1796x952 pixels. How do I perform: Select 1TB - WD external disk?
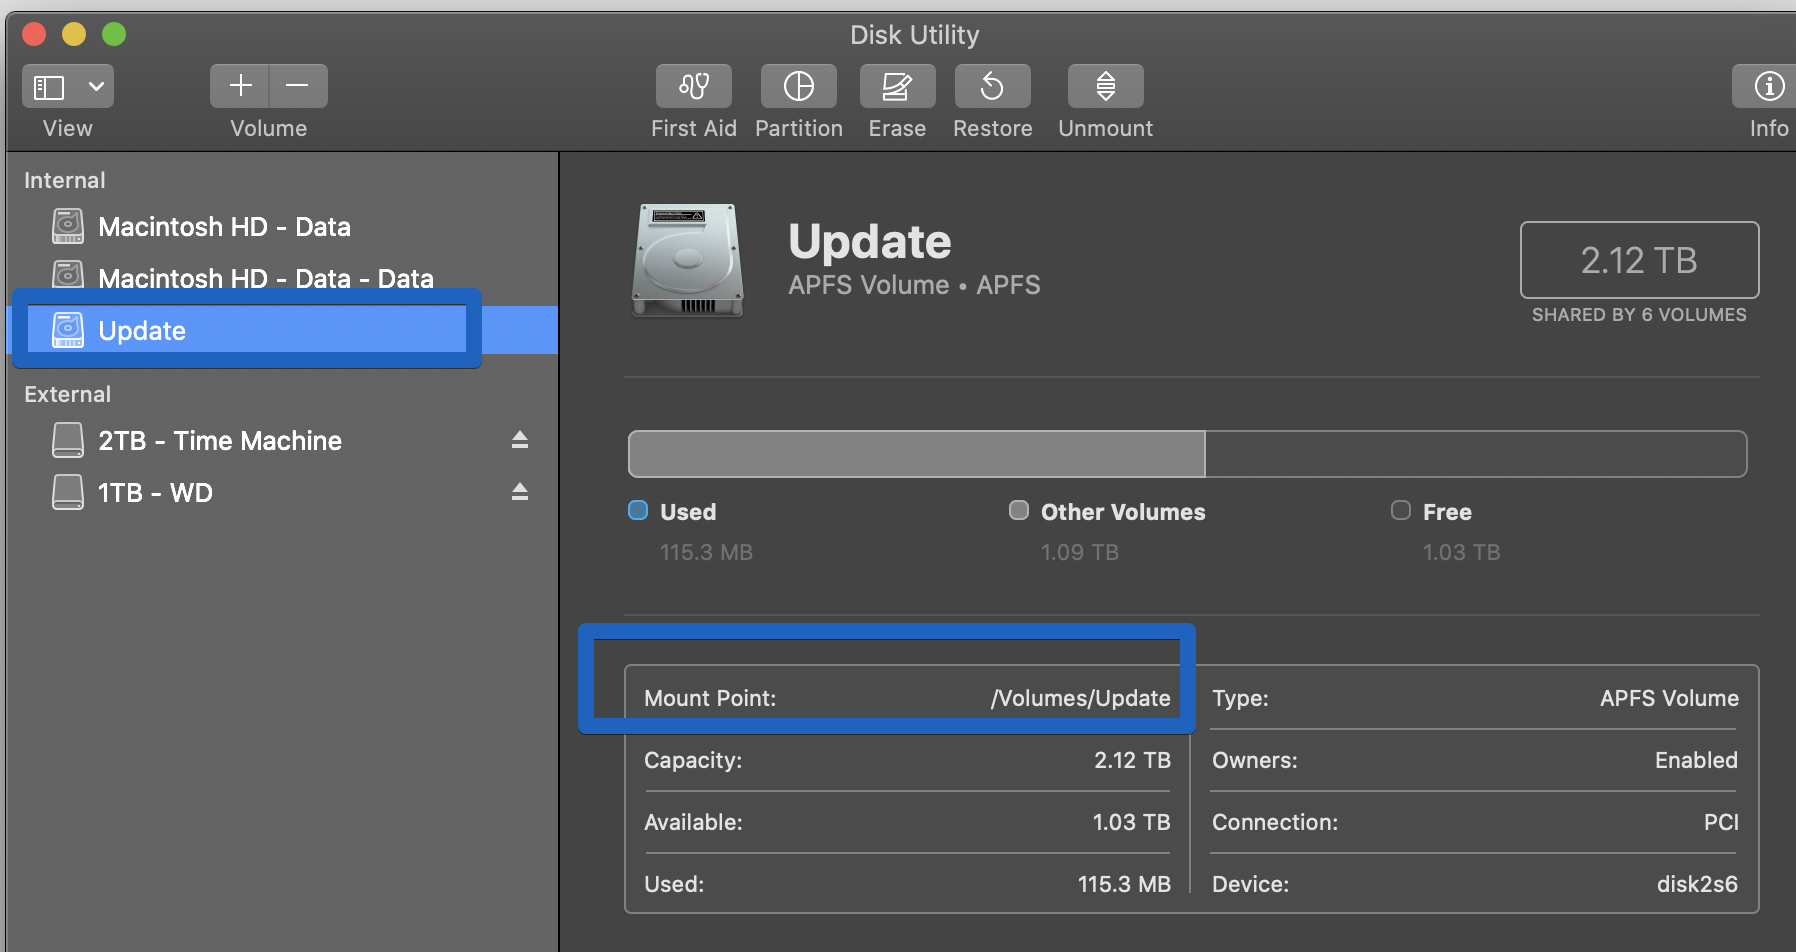tap(282, 492)
